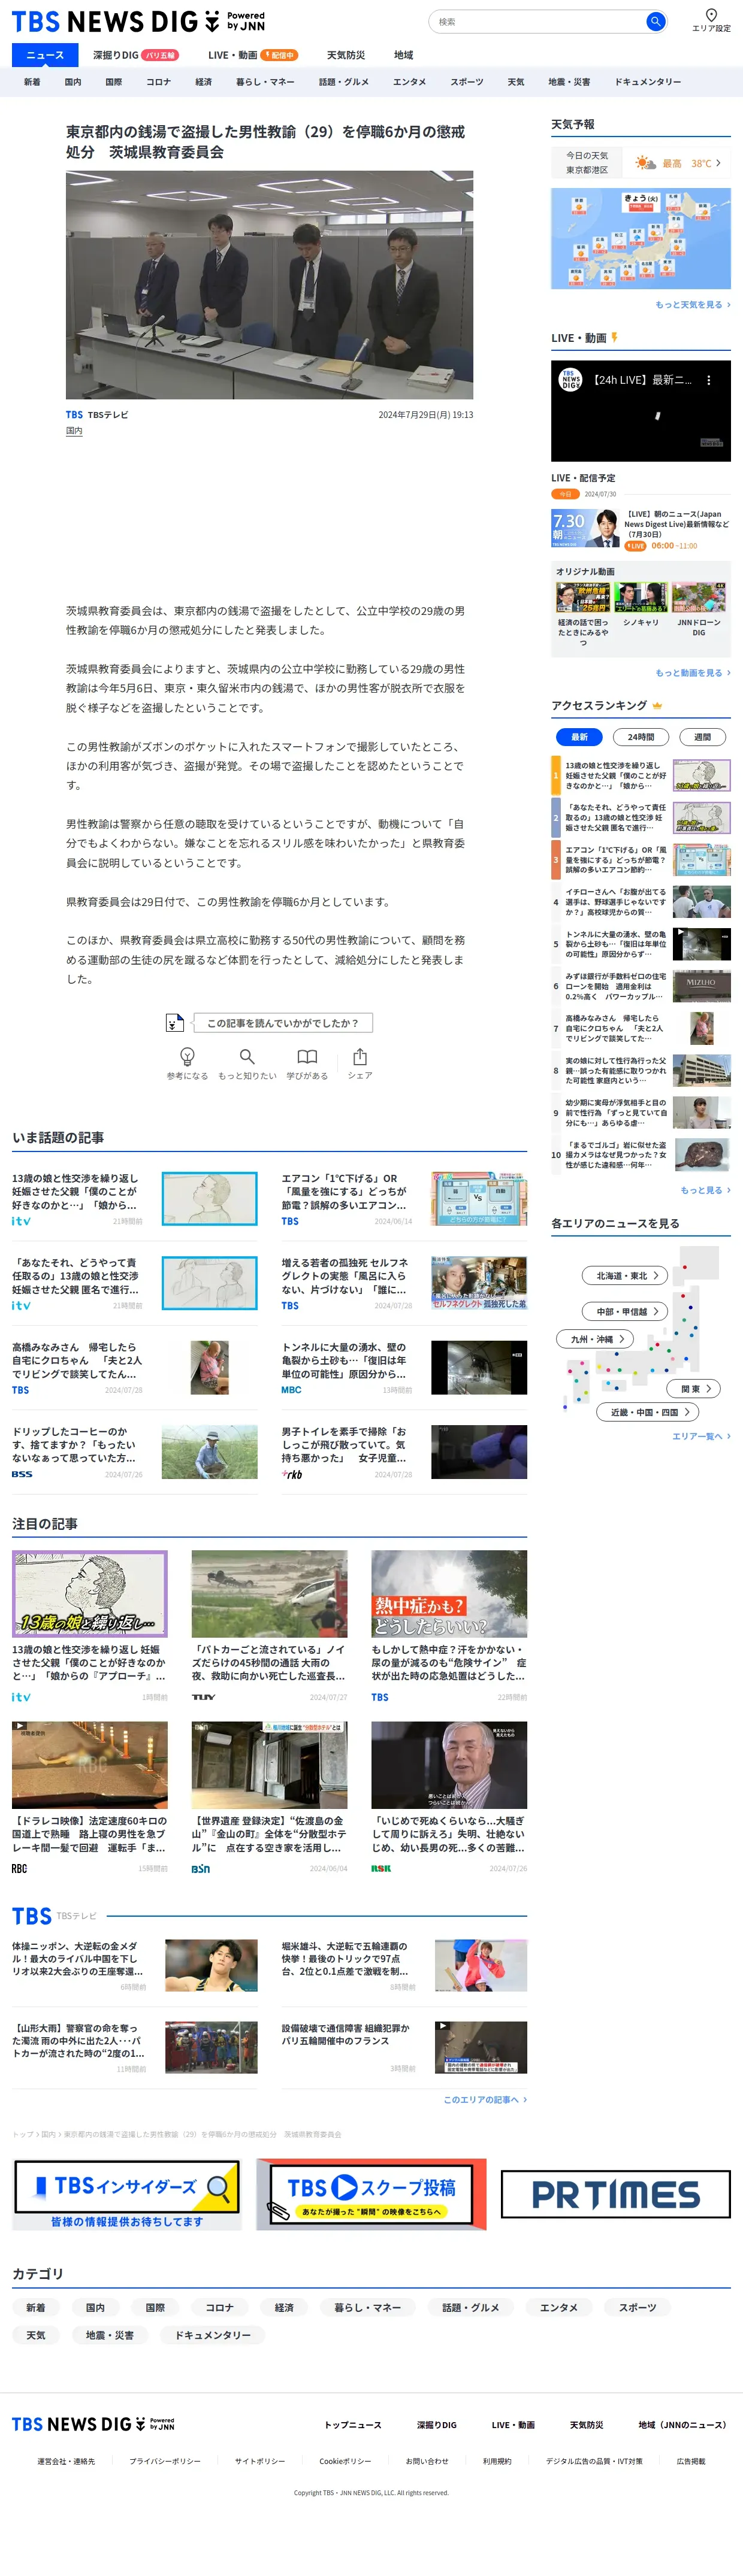Click the search input field

[x=537, y=21]
